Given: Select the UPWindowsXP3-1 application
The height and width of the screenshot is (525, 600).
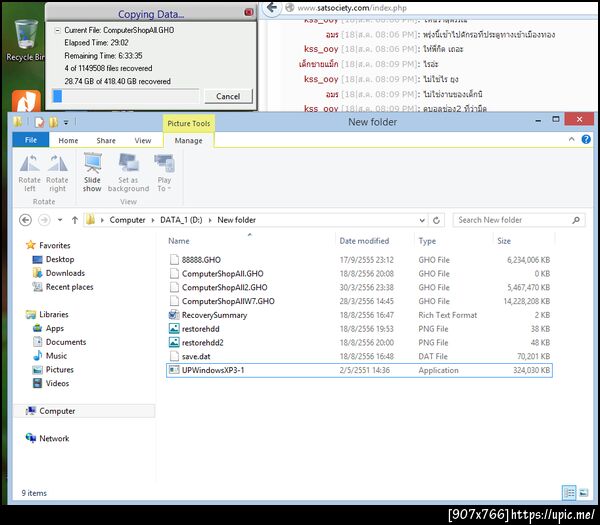Looking at the screenshot, I should [359, 370].
